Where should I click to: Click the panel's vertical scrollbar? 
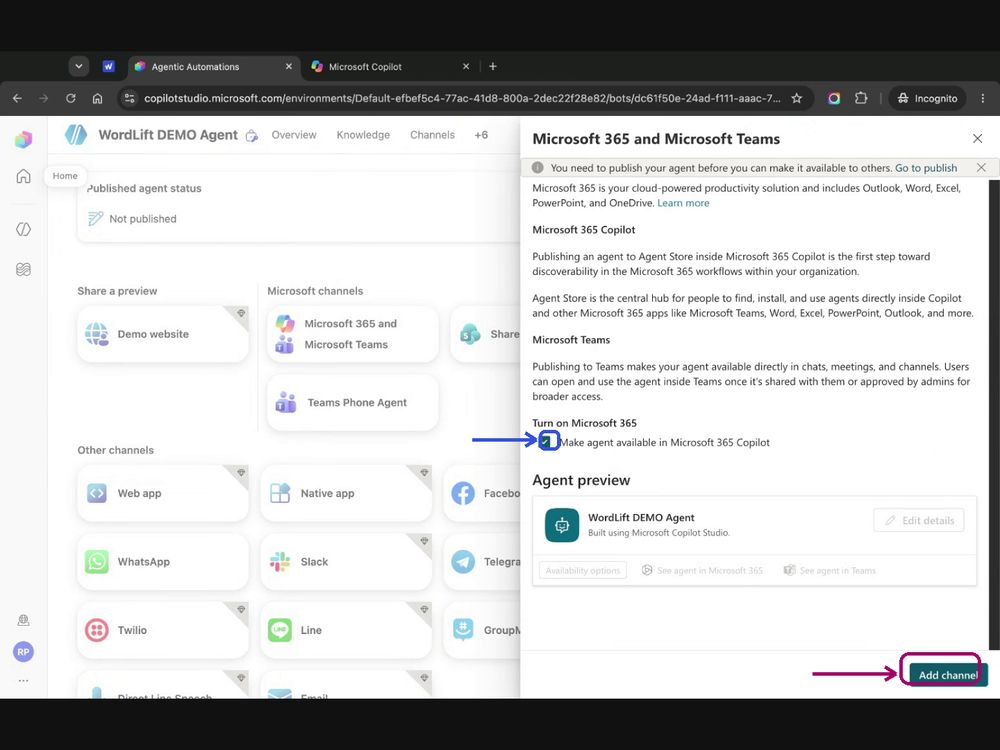(x=994, y=415)
